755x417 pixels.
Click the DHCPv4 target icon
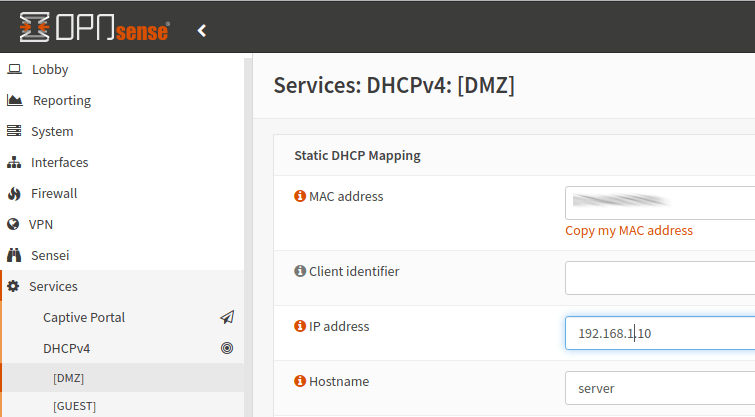pos(227,348)
